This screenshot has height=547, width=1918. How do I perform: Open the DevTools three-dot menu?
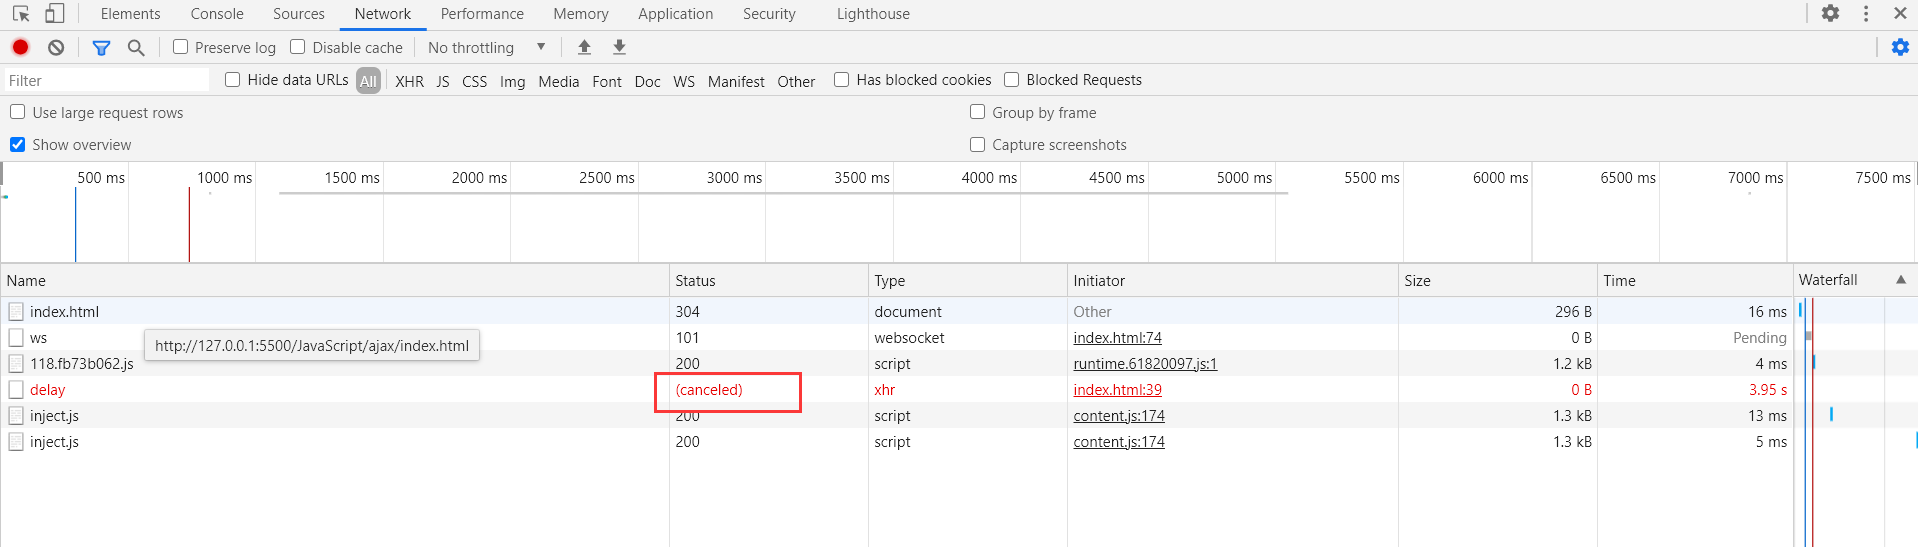pyautogui.click(x=1866, y=14)
